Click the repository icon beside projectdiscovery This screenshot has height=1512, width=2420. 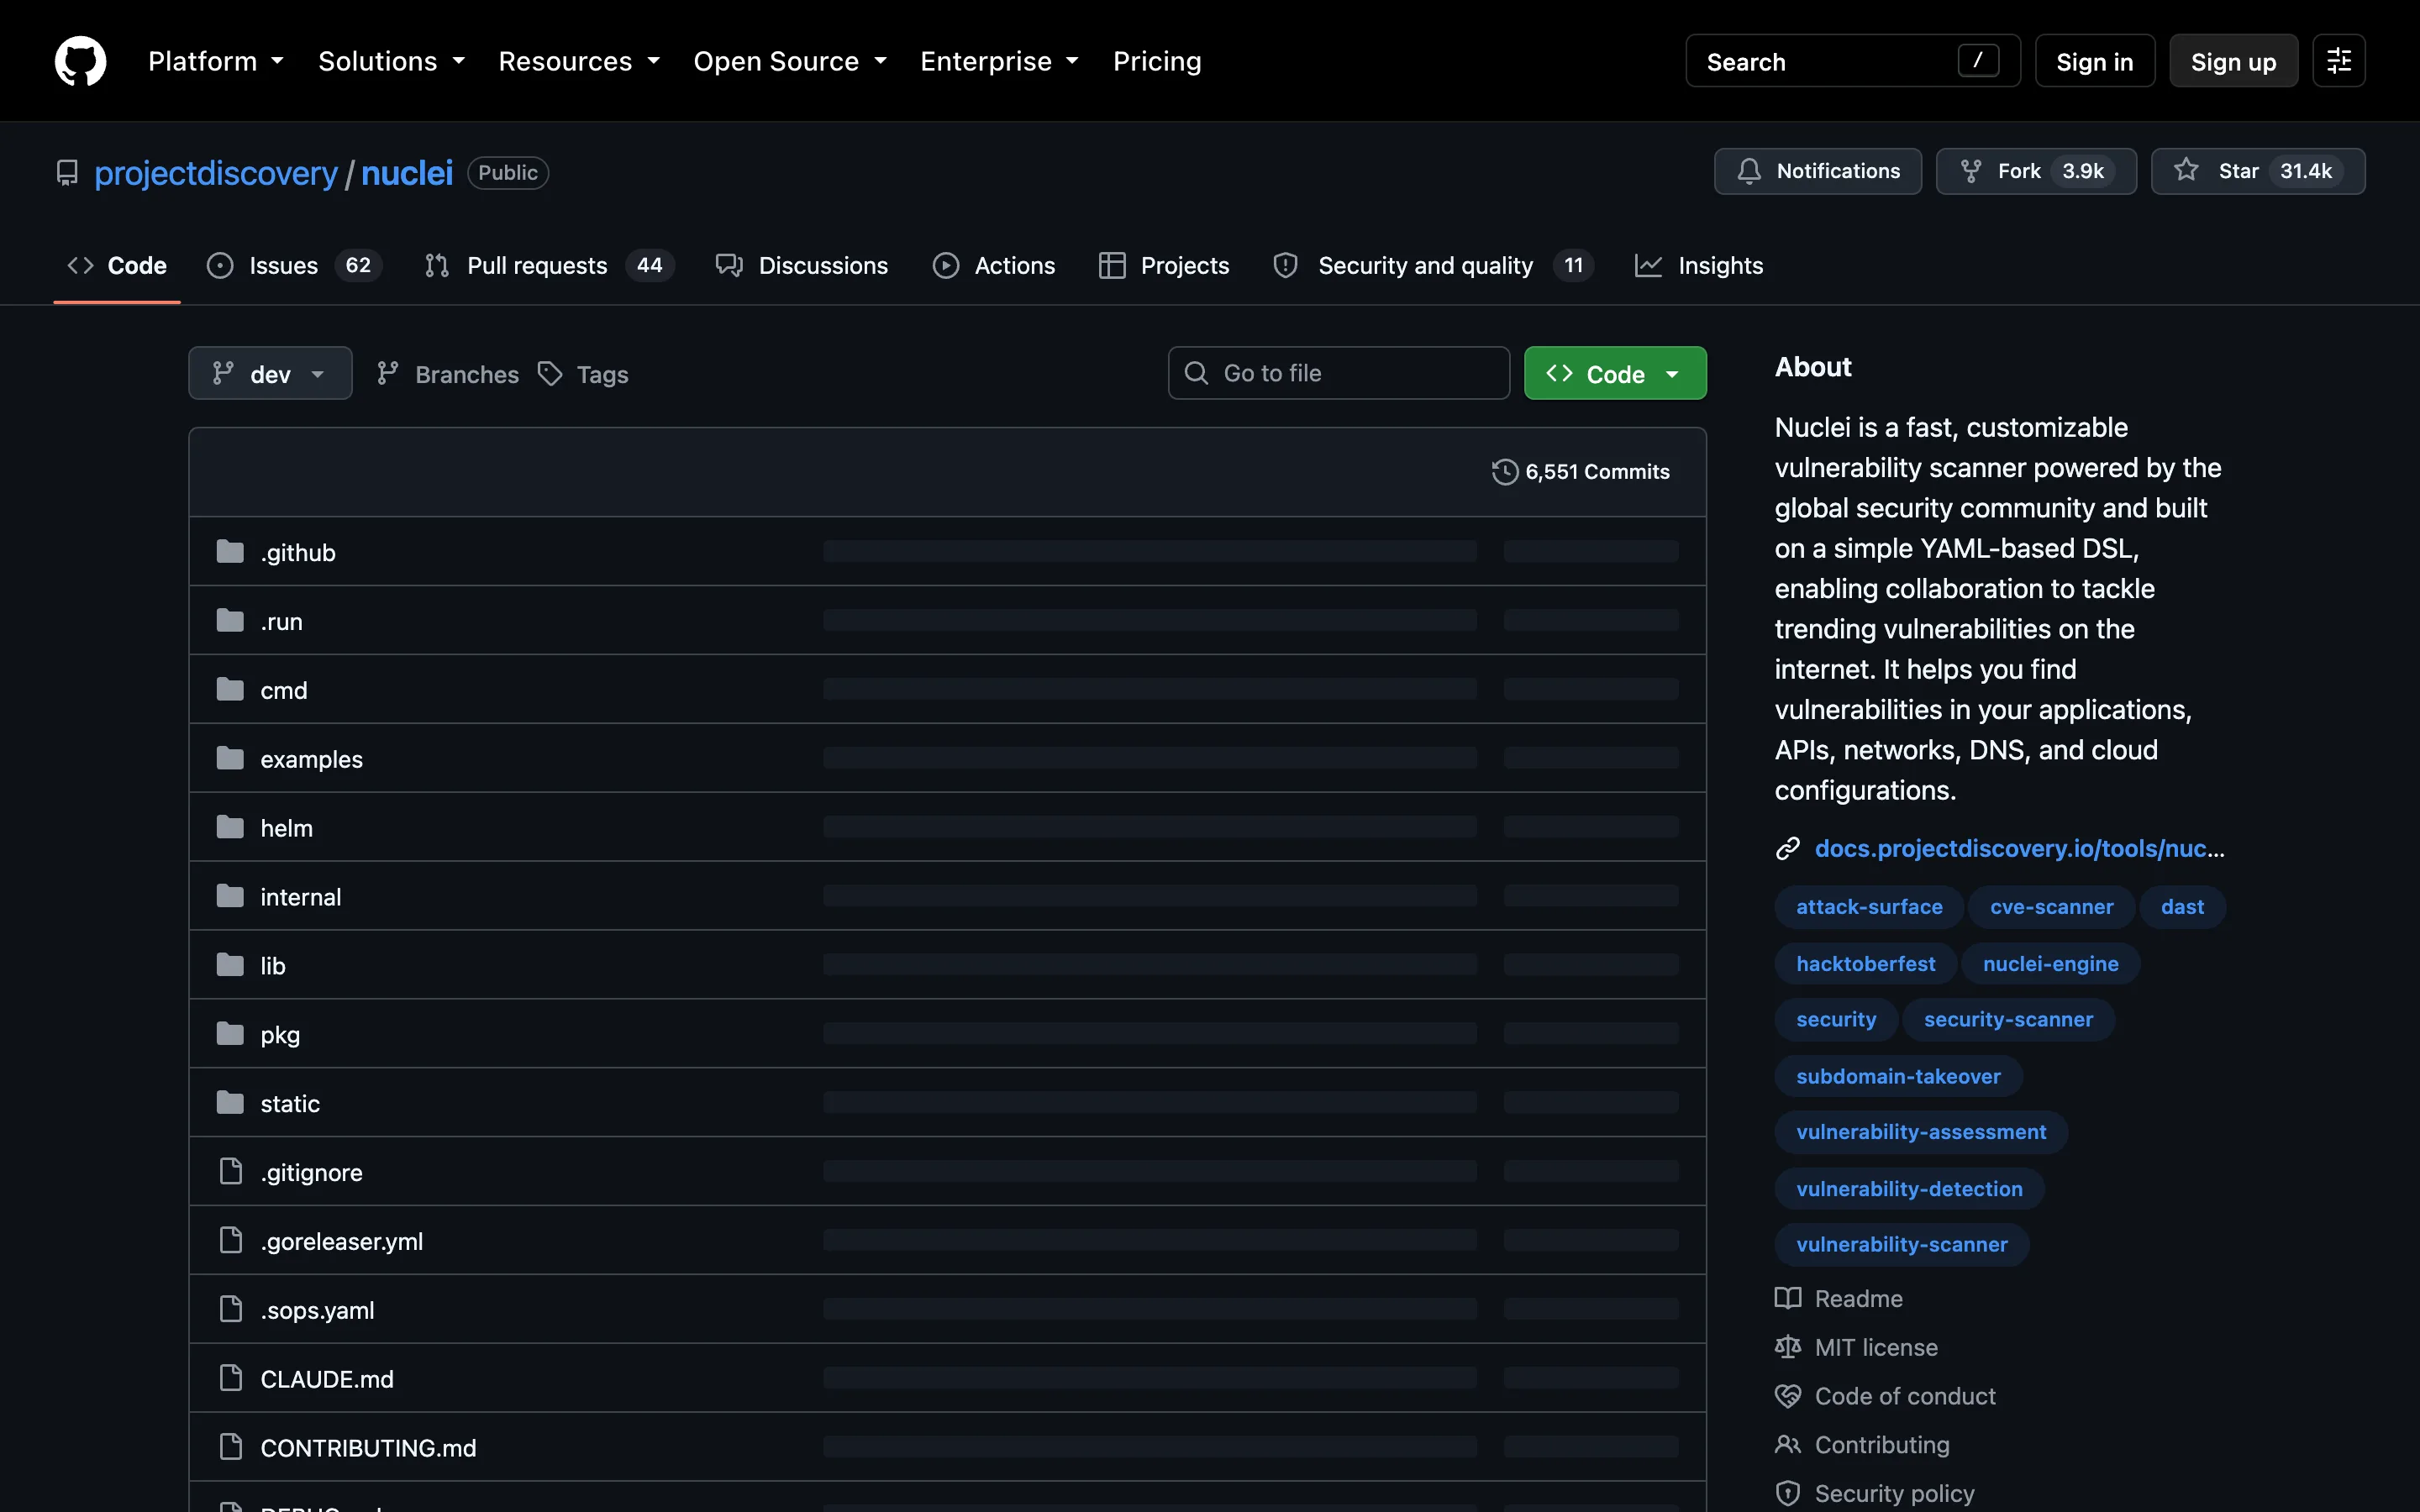[x=67, y=173]
